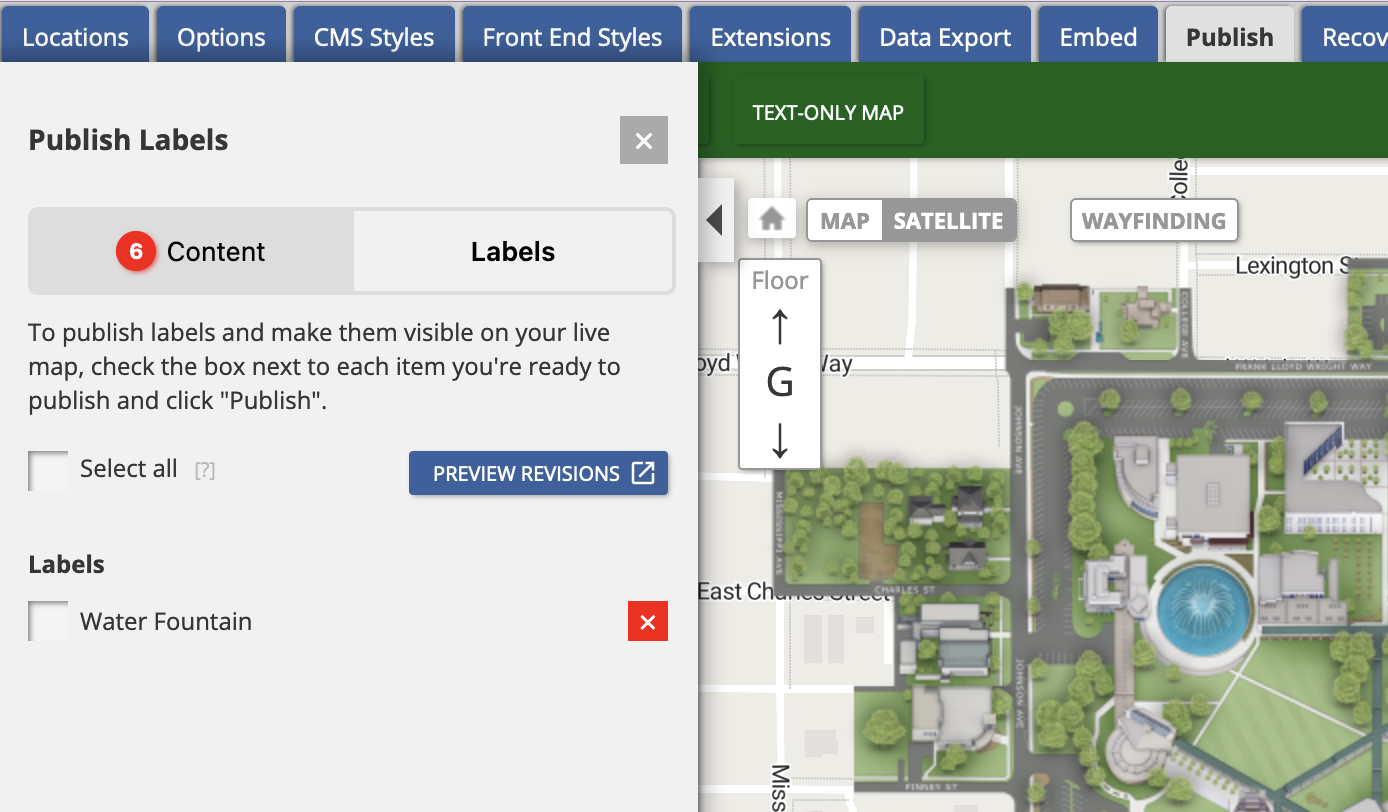1388x812 pixels.
Task: Click the WAYFINDING button
Action: click(x=1154, y=219)
